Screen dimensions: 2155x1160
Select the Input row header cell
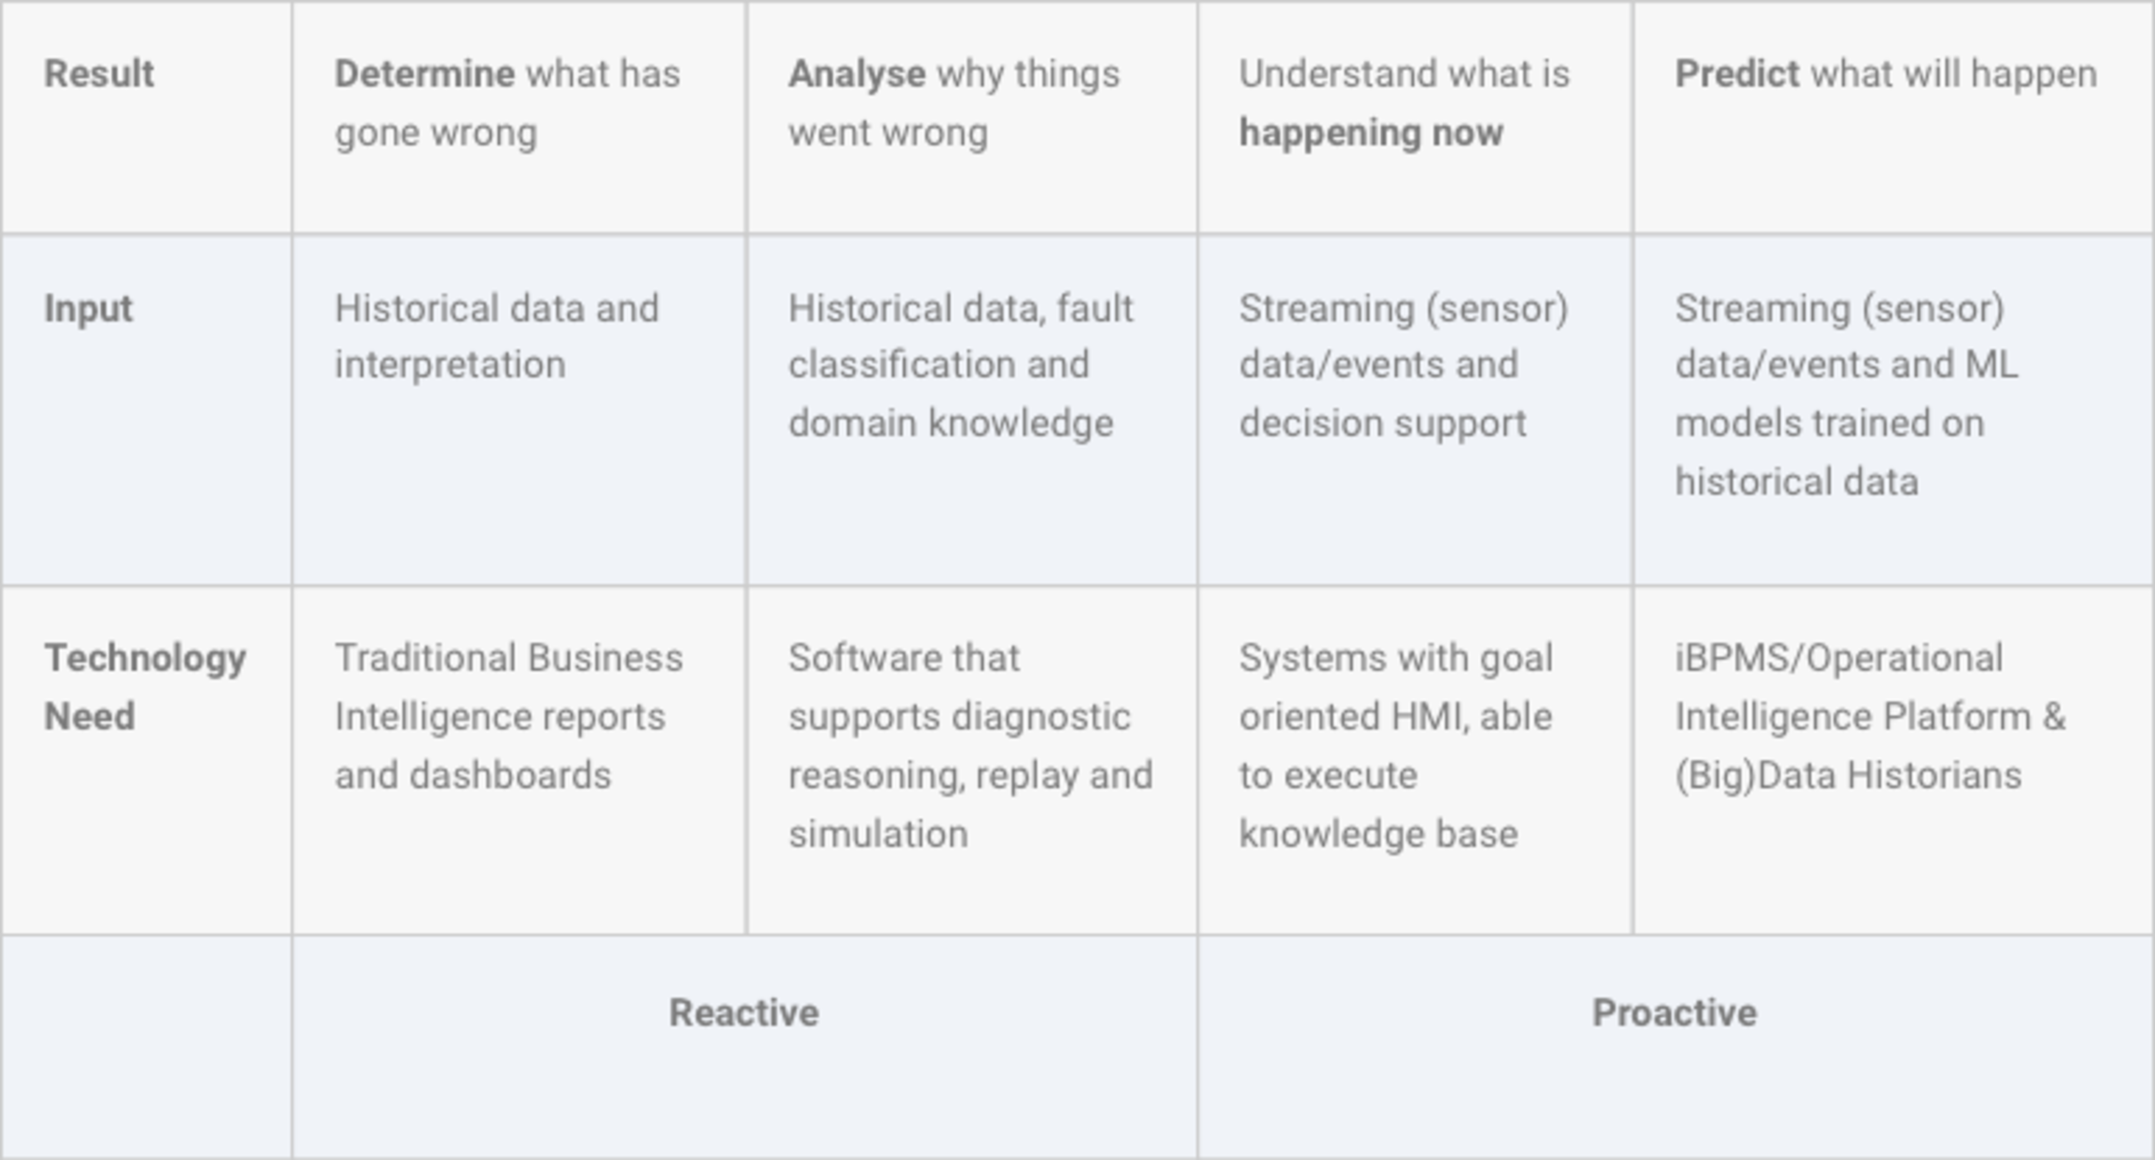(147, 410)
